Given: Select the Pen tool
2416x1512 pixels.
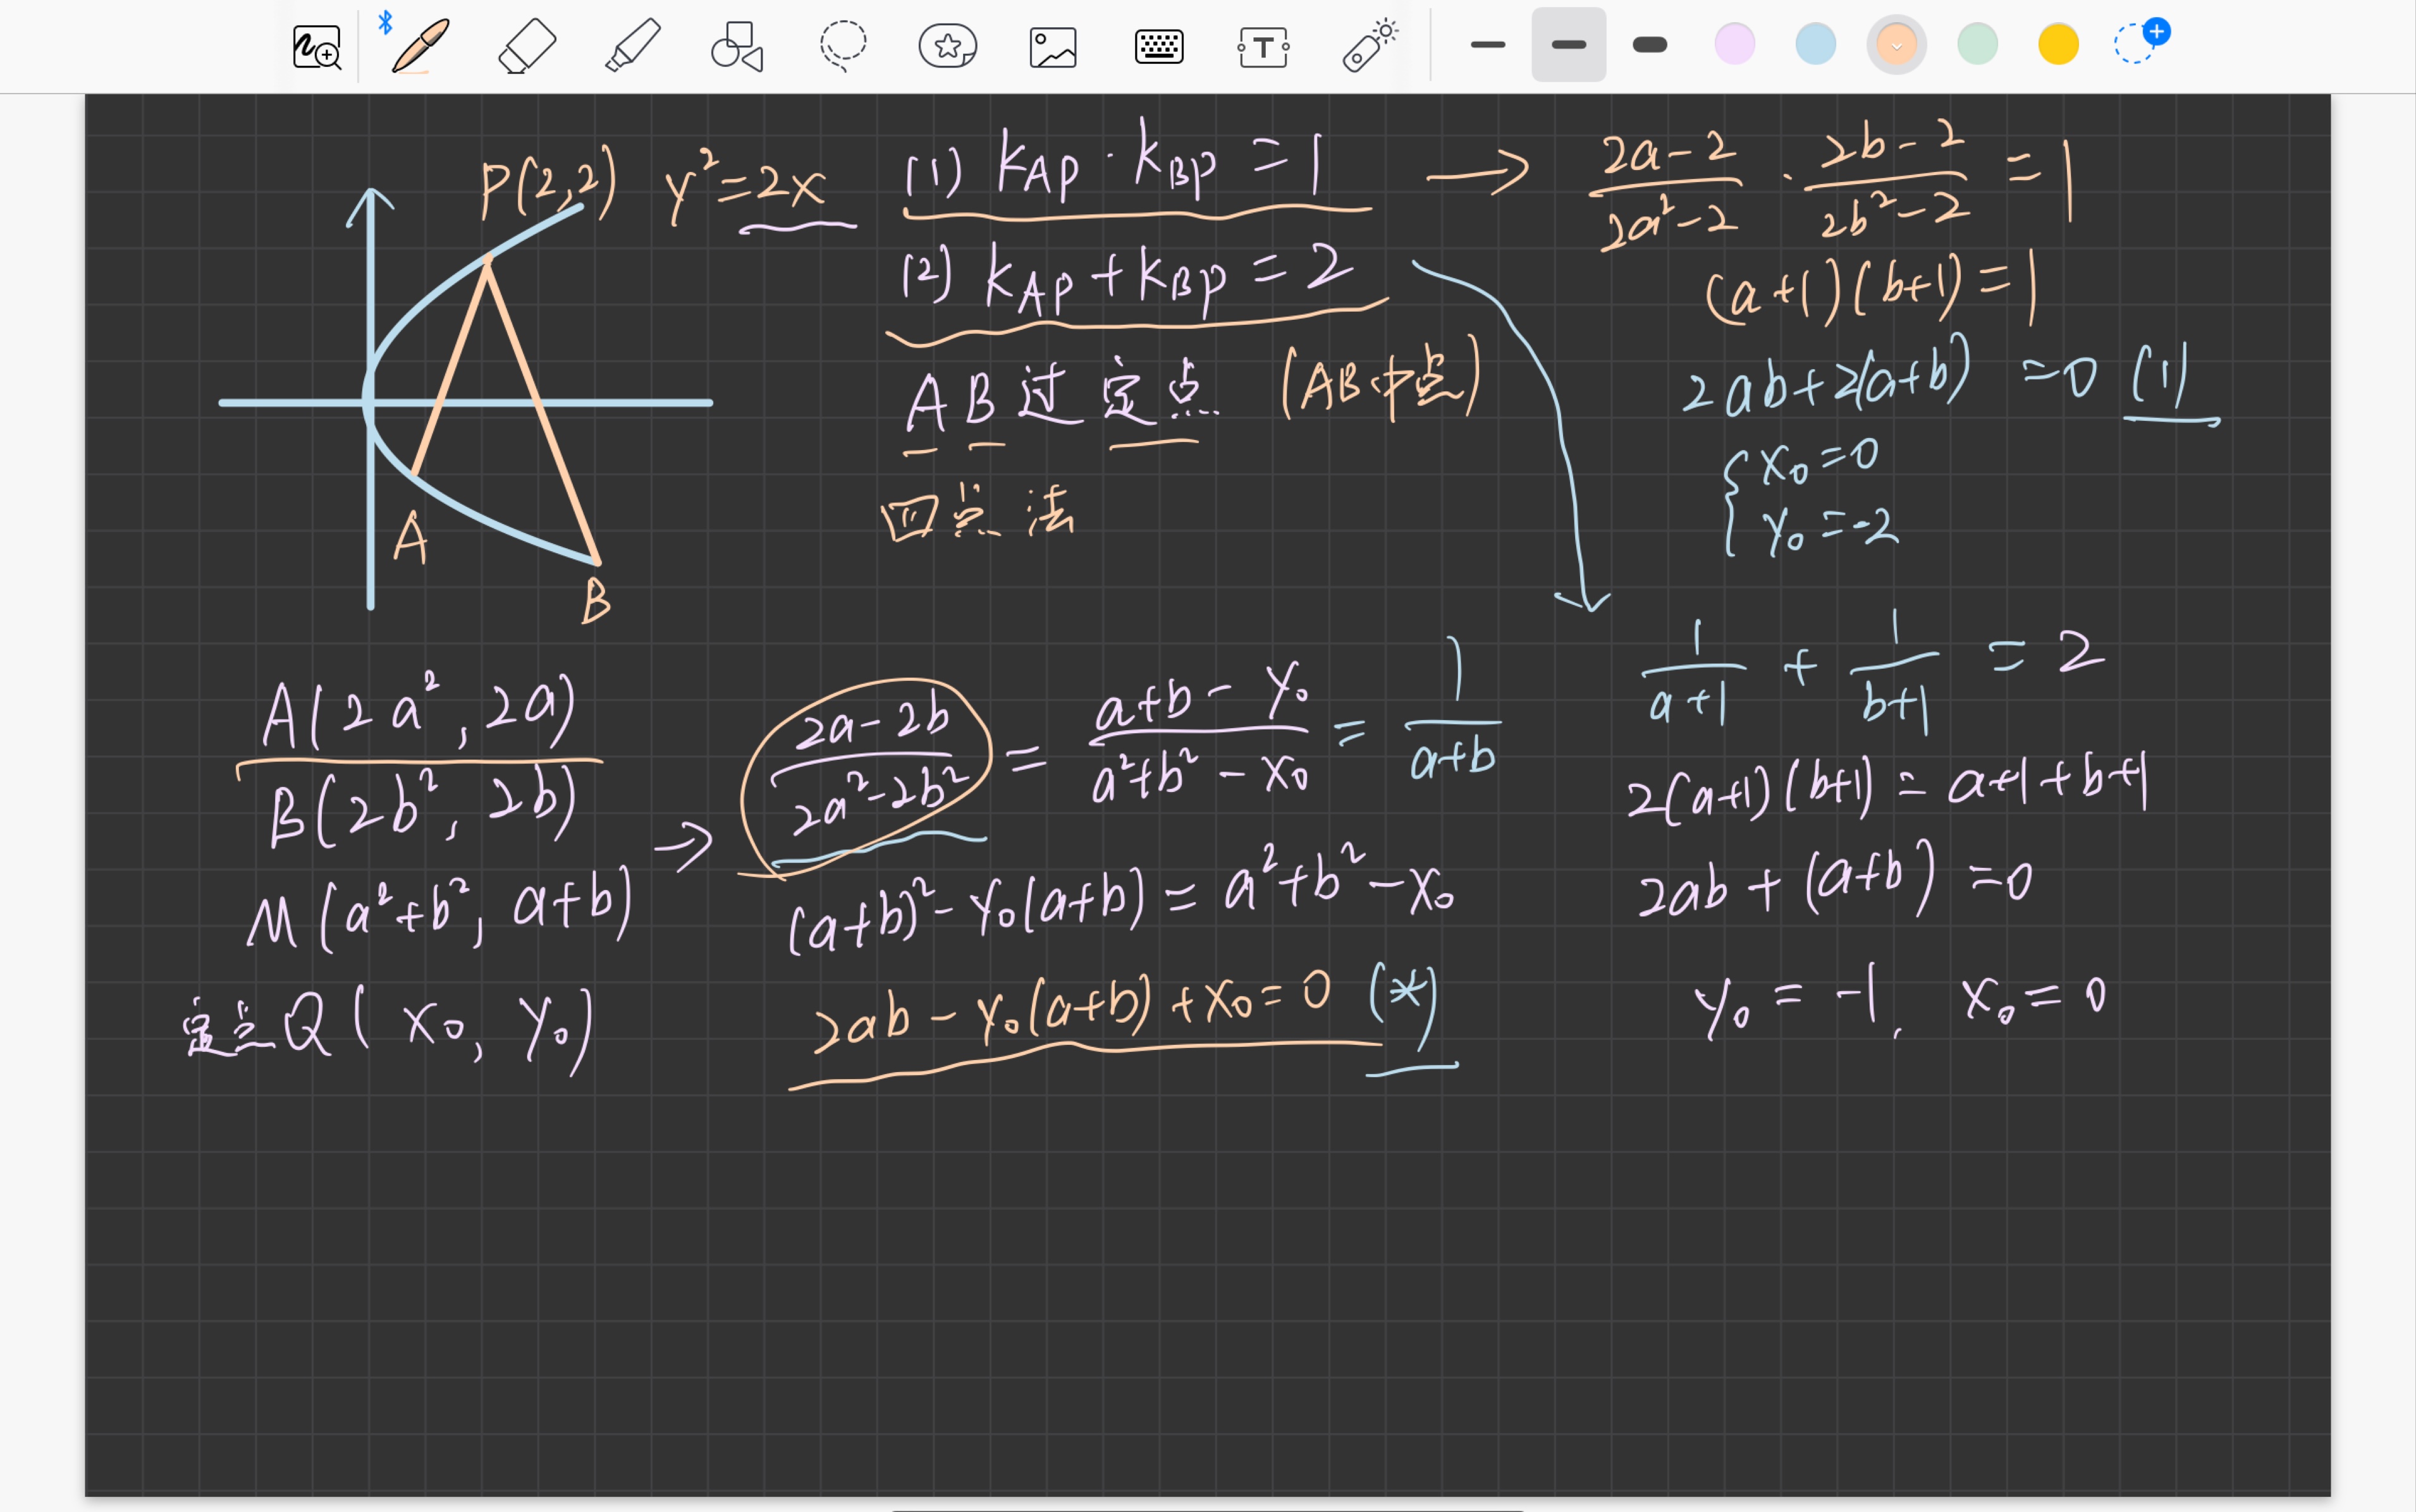Looking at the screenshot, I should (x=421, y=46).
